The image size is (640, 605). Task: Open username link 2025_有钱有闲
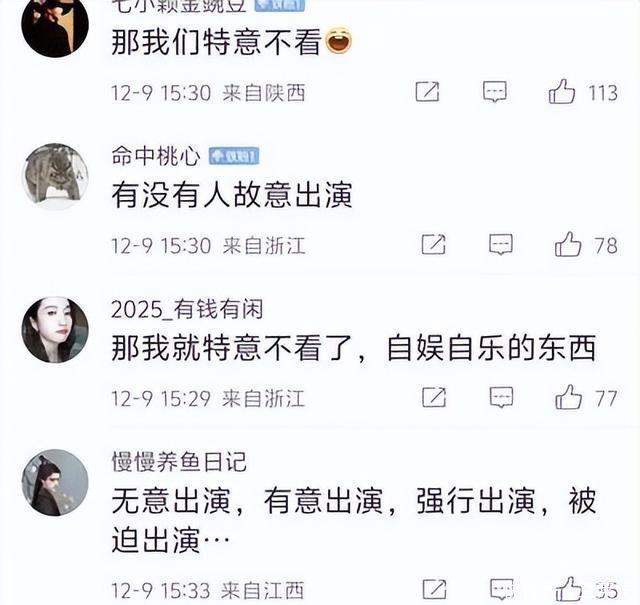187,309
